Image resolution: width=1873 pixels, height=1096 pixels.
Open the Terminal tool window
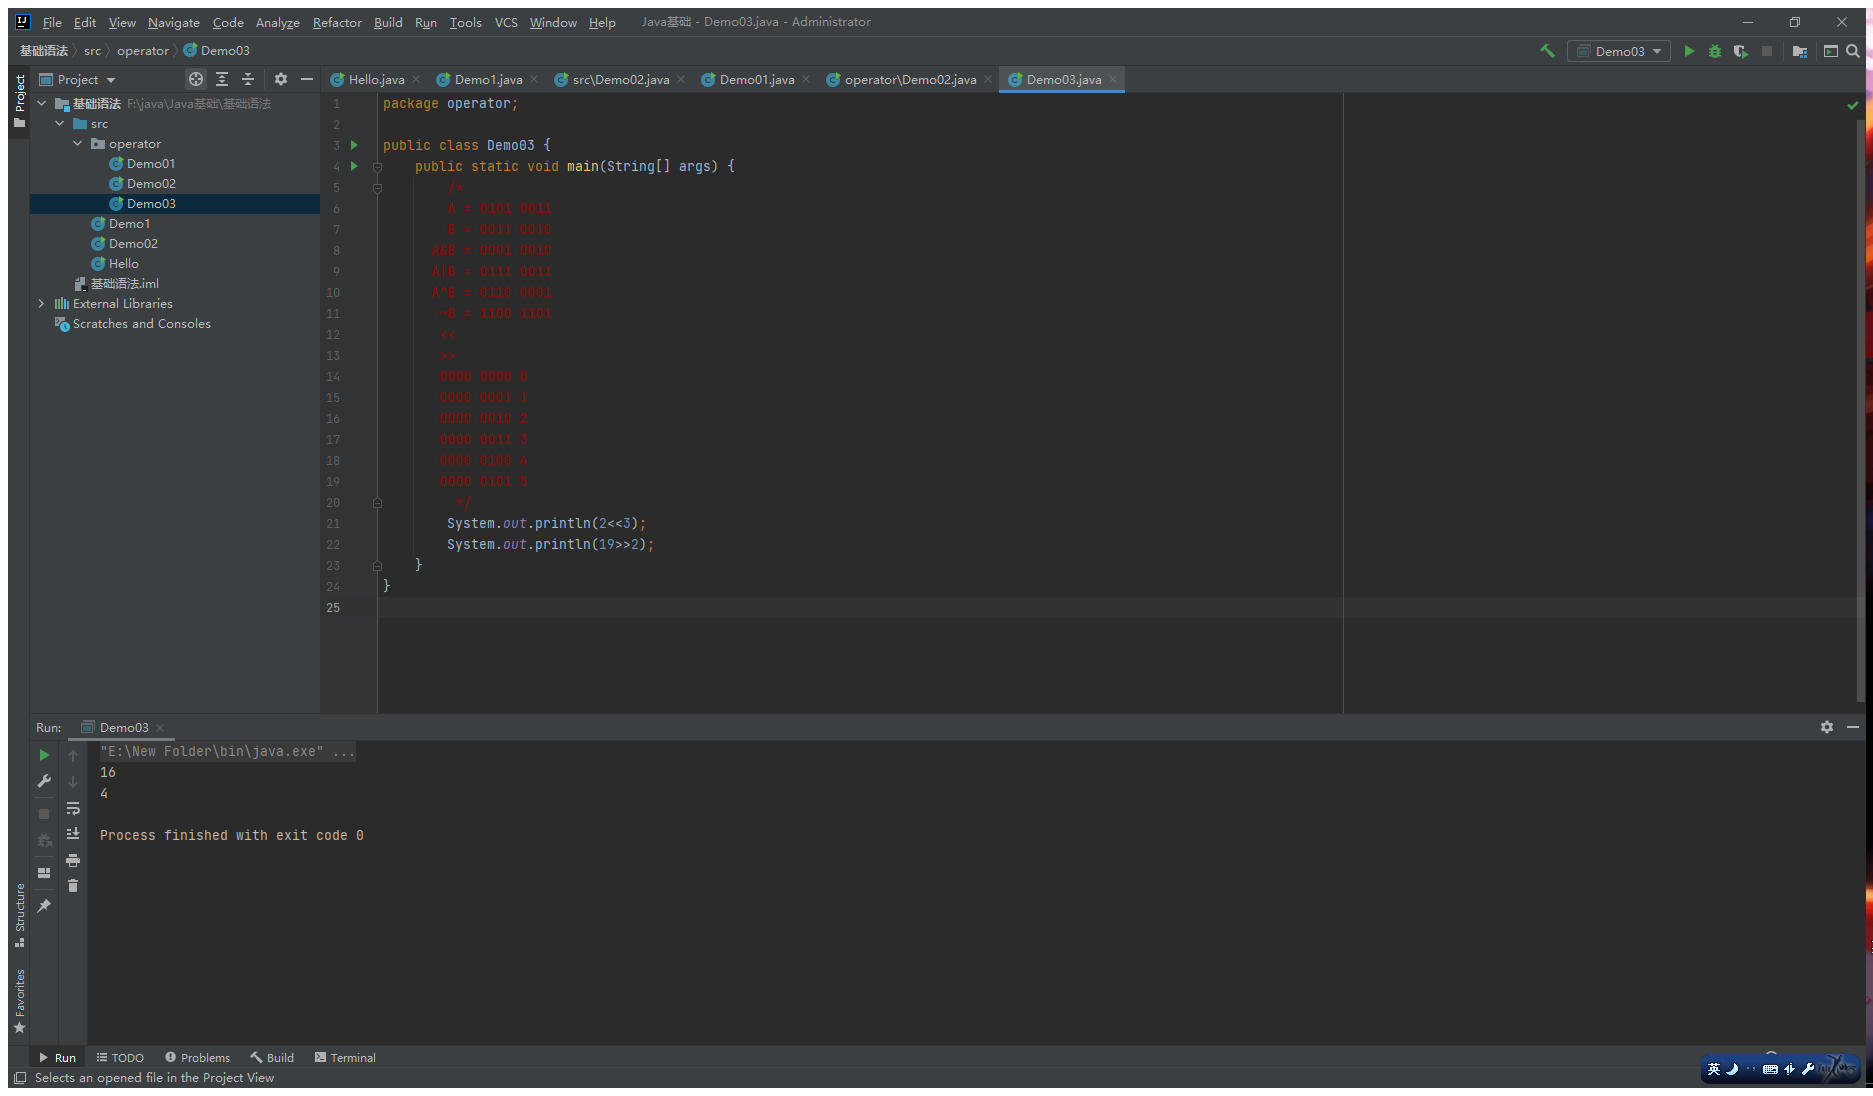tap(345, 1058)
